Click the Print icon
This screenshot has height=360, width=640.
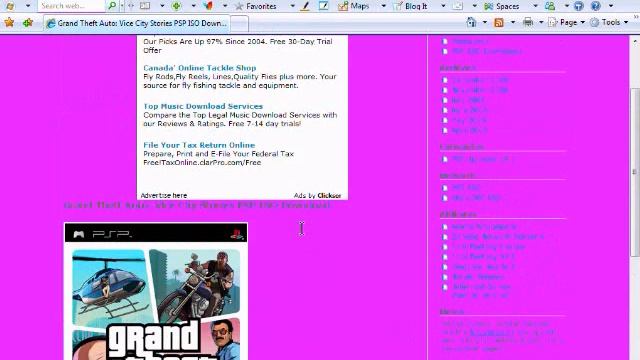pyautogui.click(x=528, y=22)
